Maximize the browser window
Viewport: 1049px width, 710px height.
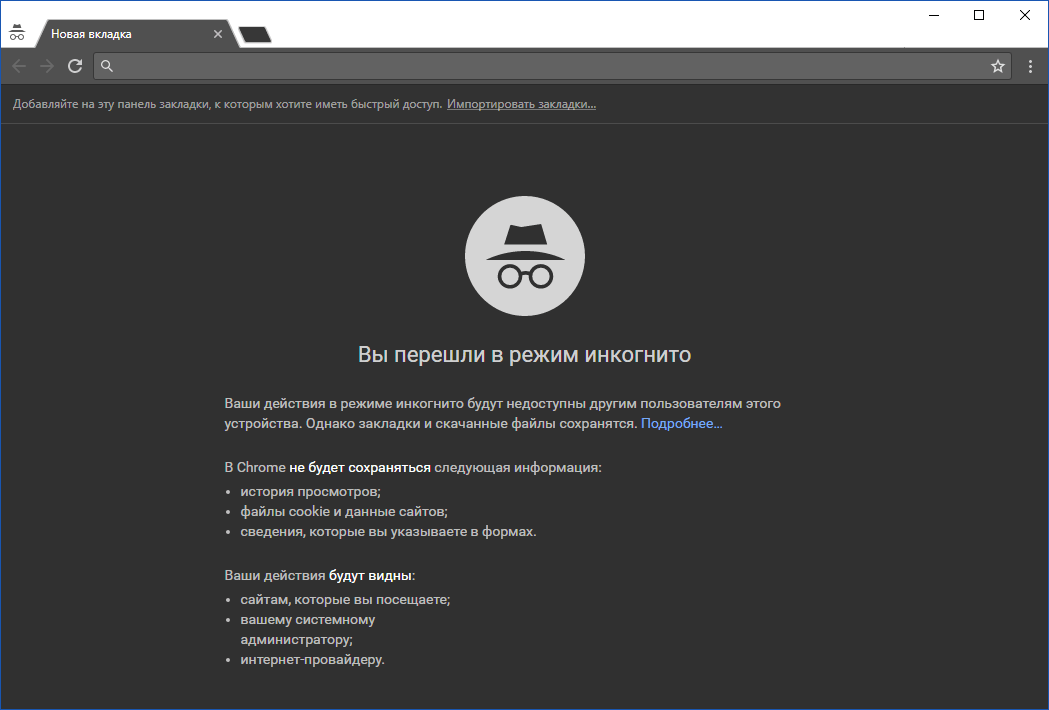point(978,15)
